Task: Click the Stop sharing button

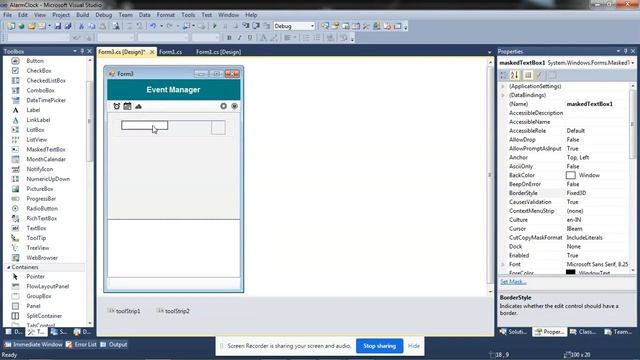Action: tap(379, 346)
